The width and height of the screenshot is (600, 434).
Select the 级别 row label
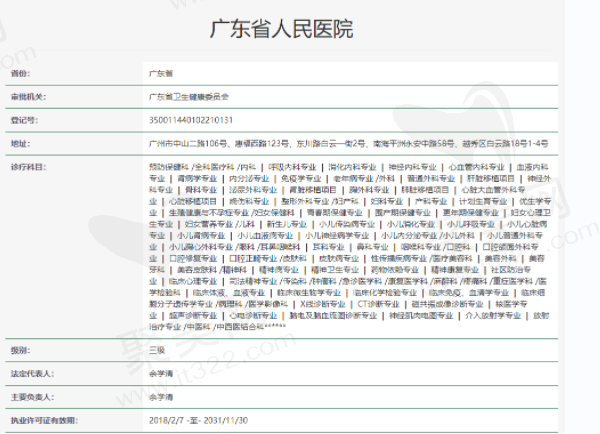coord(21,350)
